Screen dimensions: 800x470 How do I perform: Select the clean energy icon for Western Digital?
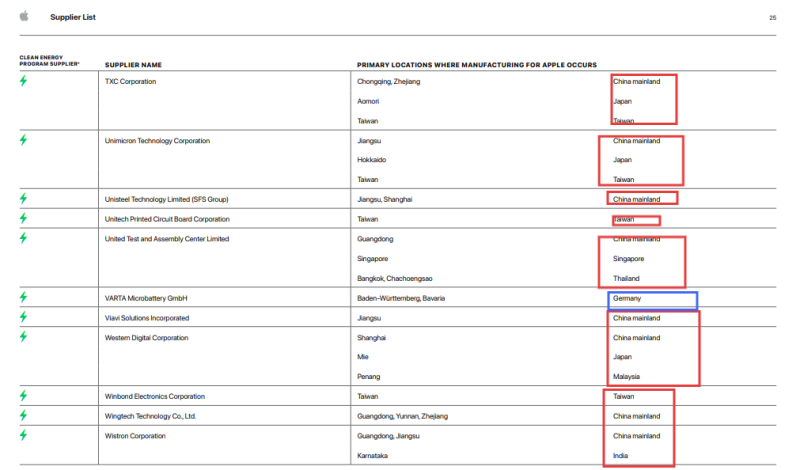(x=23, y=337)
